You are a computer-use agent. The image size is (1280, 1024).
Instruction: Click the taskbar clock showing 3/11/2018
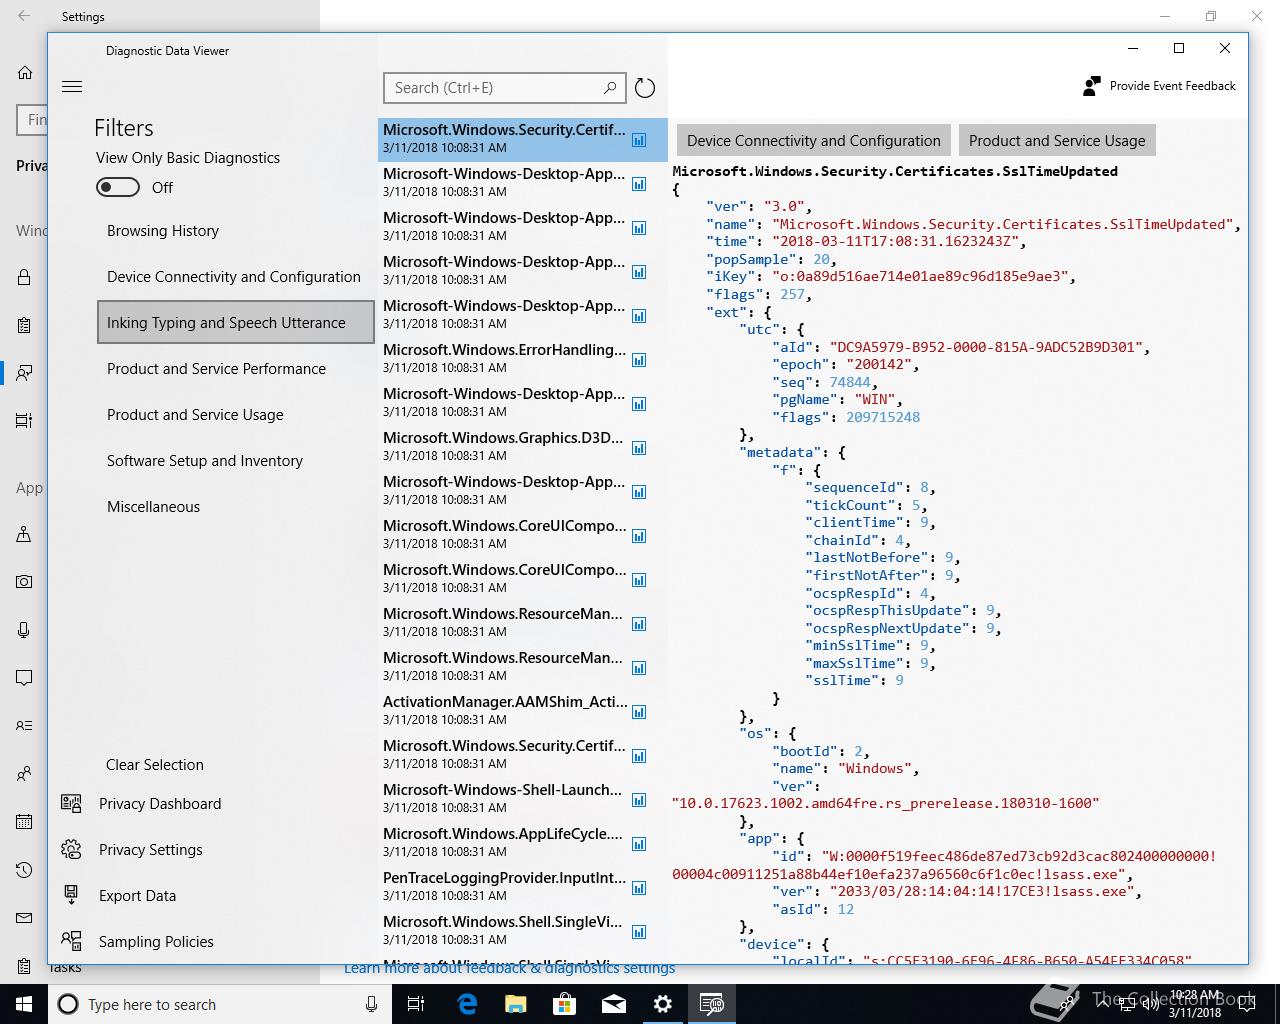pyautogui.click(x=1195, y=1004)
